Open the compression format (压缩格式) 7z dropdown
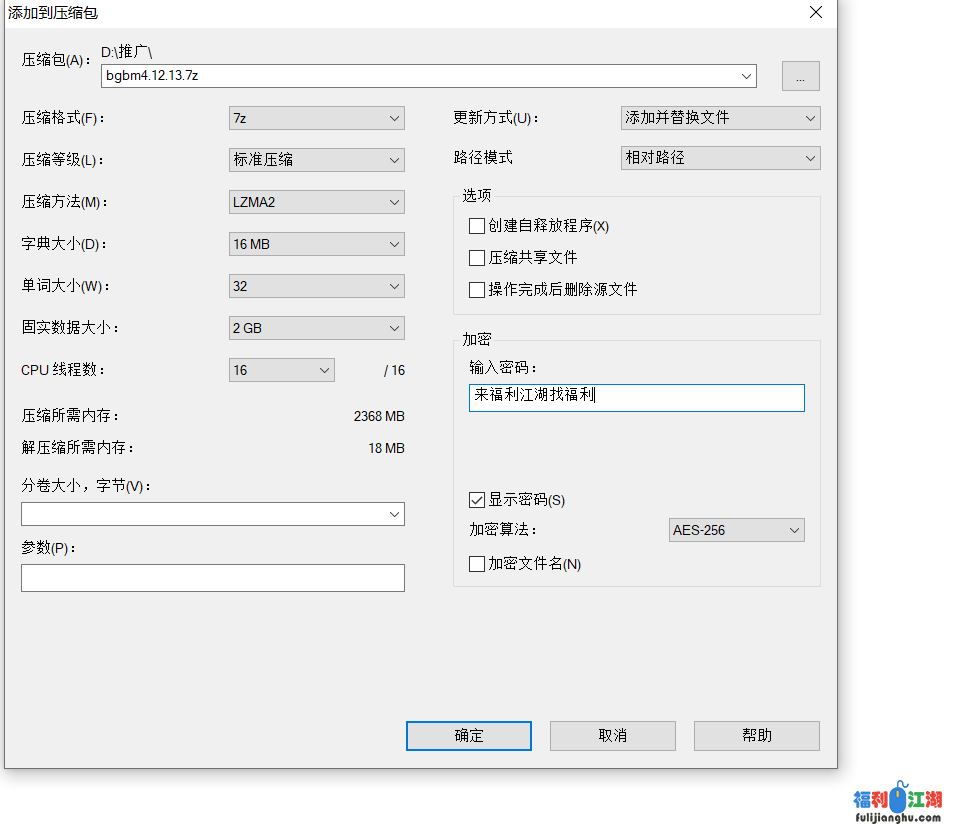953x833 pixels. [x=316, y=118]
